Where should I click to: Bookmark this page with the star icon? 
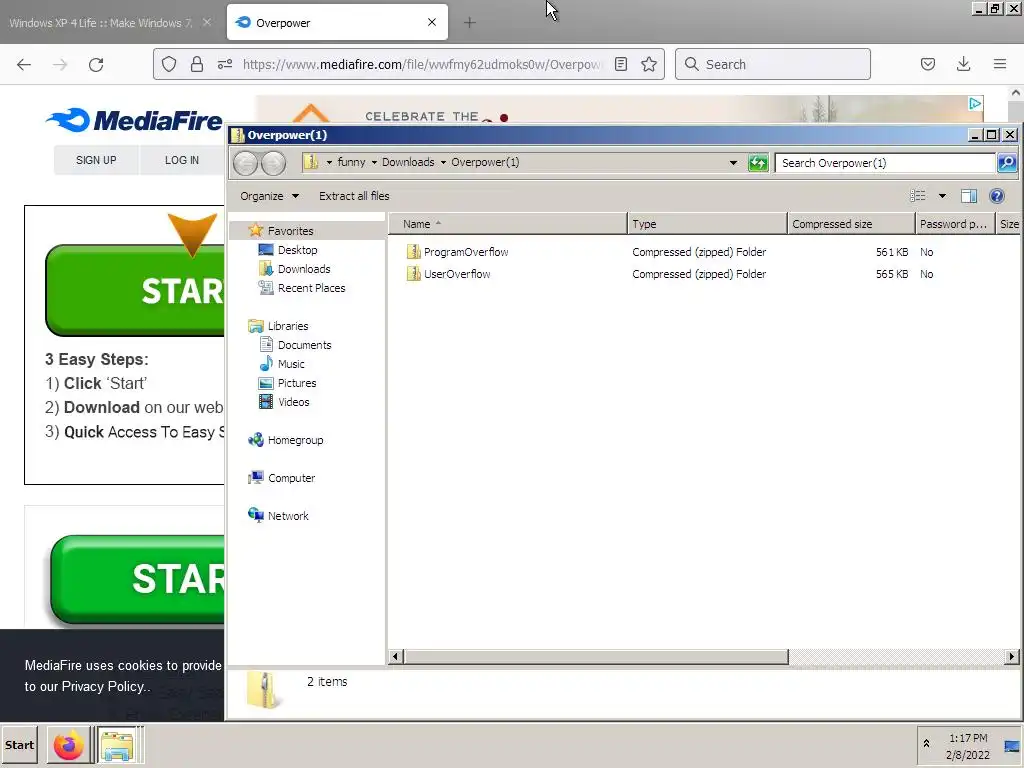[648, 64]
